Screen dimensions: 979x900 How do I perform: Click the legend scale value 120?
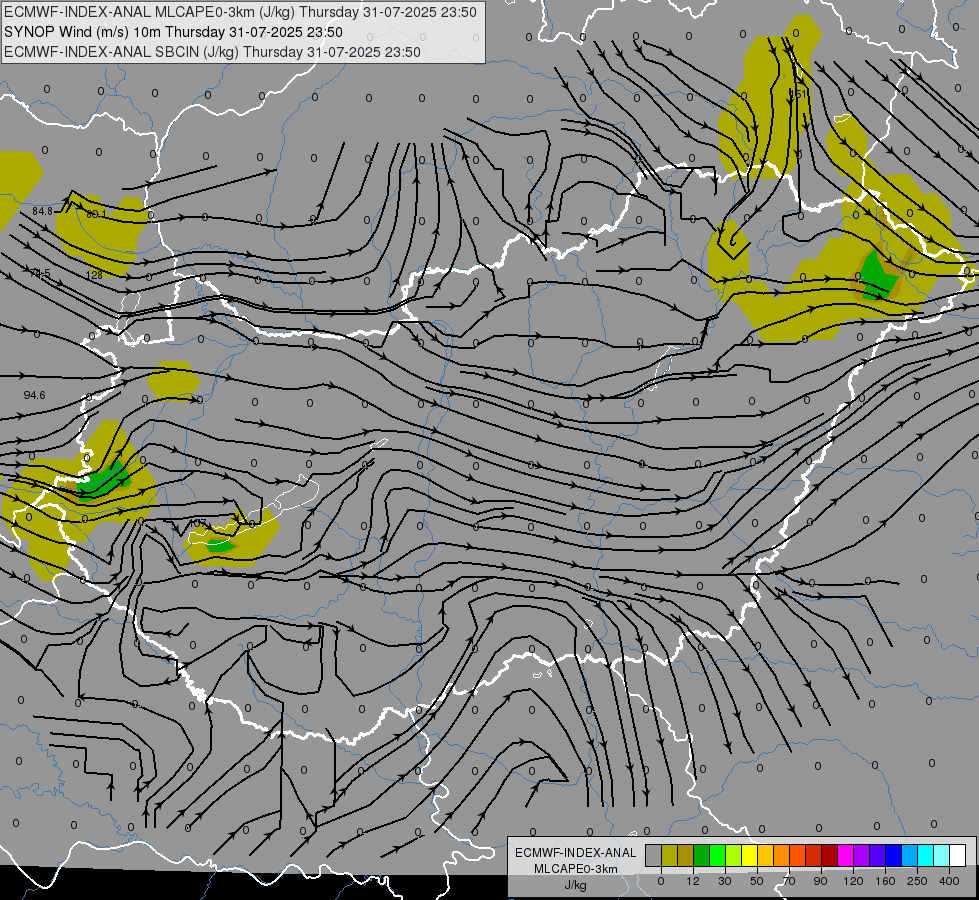854,881
